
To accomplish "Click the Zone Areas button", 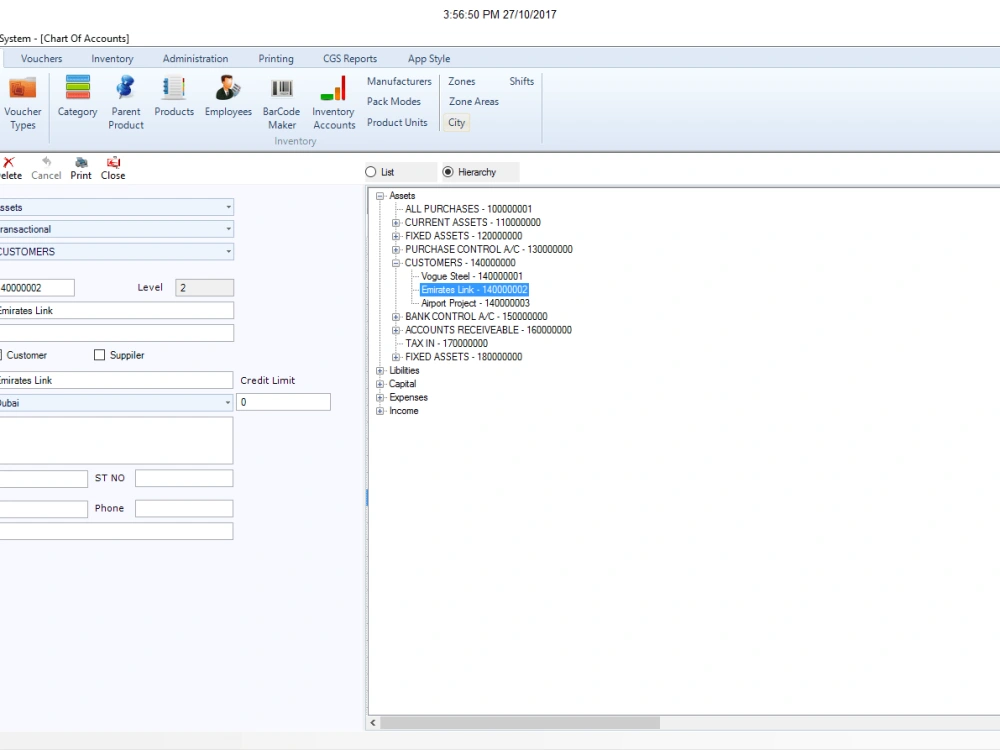I will click(473, 101).
